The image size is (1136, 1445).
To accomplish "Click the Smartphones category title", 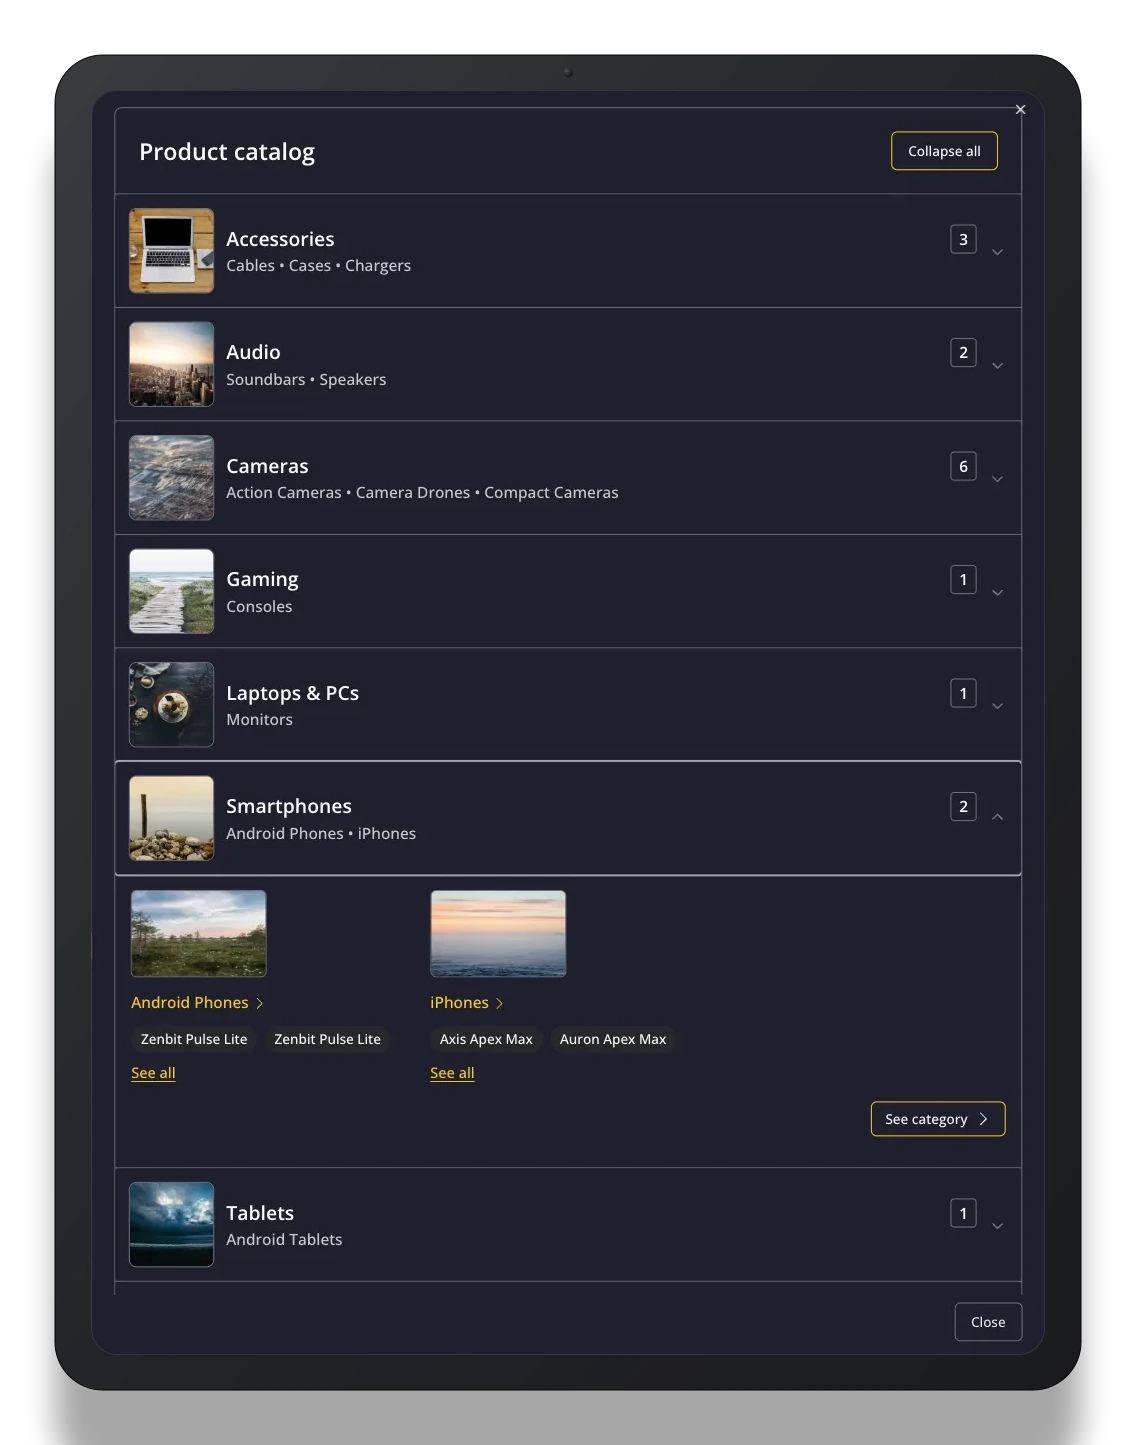I will point(289,806).
